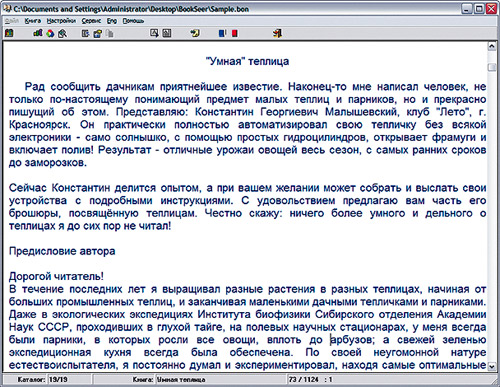This screenshot has width=500, height=387.
Task: Click the application icon in title bar
Action: click(x=7, y=8)
